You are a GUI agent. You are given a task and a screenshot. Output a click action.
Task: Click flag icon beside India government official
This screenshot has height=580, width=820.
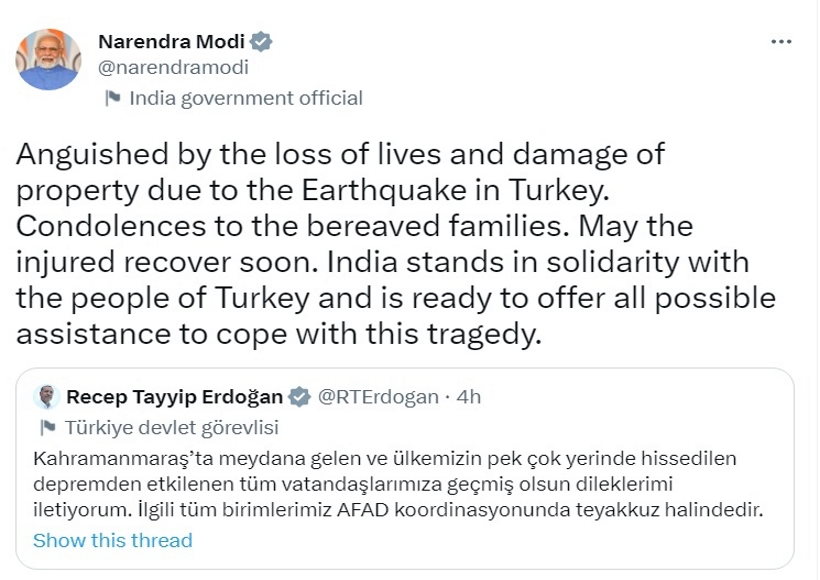point(113,98)
